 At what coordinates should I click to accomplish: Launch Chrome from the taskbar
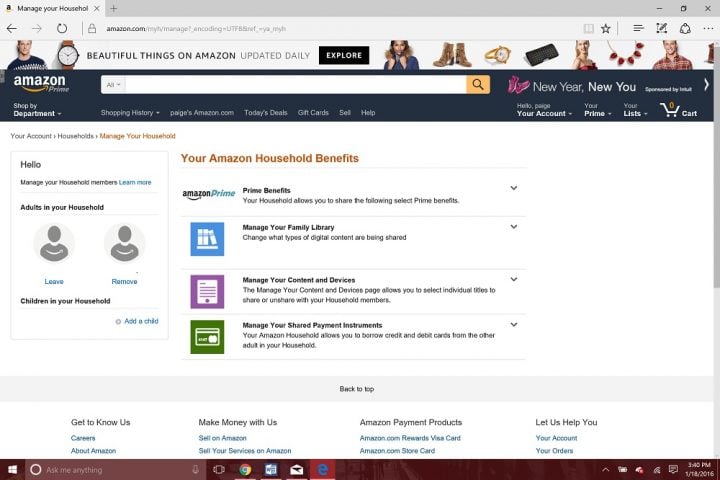coord(245,469)
